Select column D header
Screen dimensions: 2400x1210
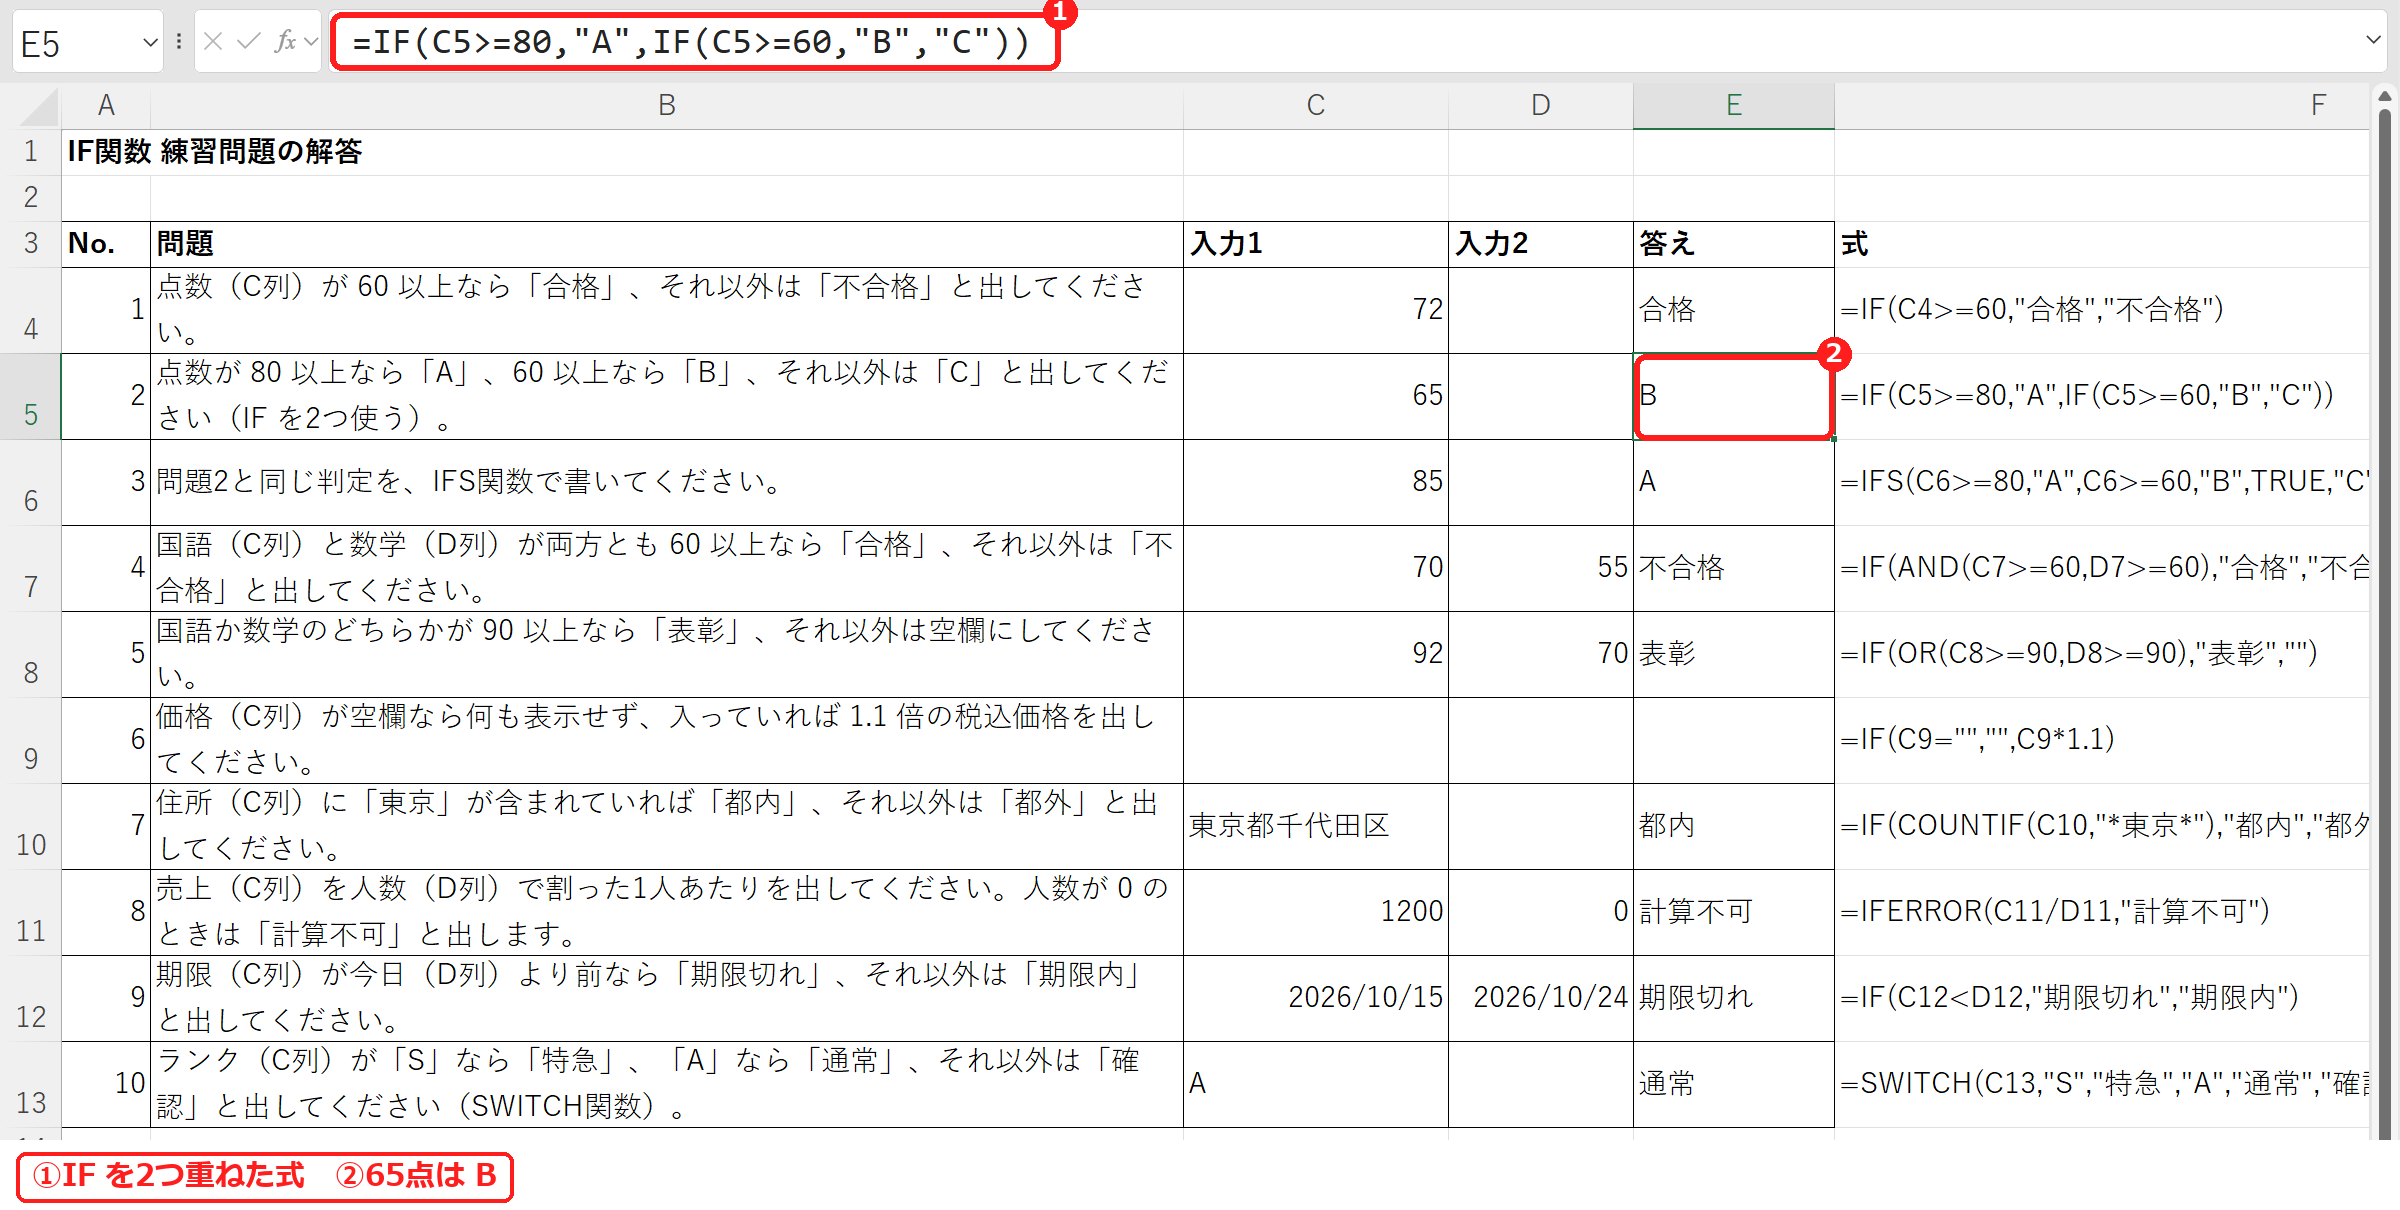point(1541,106)
